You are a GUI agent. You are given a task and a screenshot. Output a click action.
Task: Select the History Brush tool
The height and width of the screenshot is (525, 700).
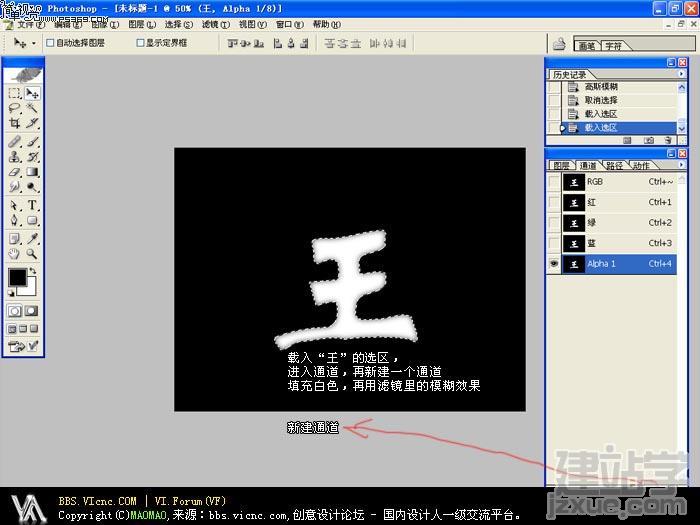[x=32, y=157]
